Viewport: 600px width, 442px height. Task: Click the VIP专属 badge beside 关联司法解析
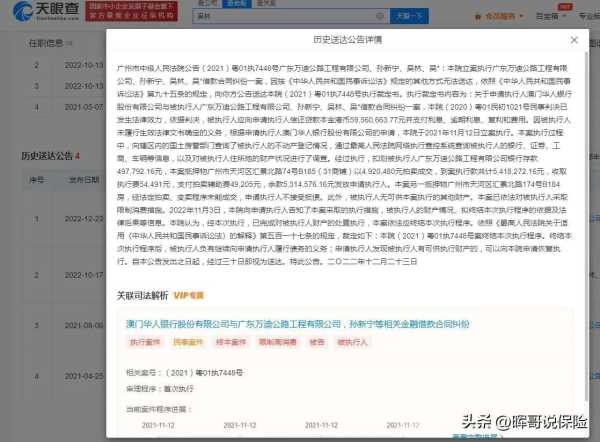pyautogui.click(x=189, y=295)
